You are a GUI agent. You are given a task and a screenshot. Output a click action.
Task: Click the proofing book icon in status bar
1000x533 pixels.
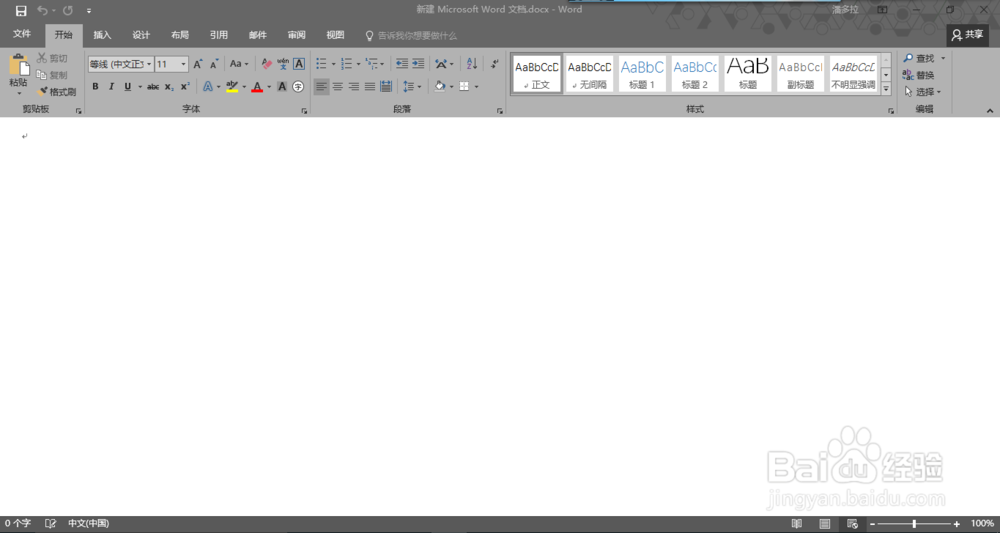pos(51,523)
